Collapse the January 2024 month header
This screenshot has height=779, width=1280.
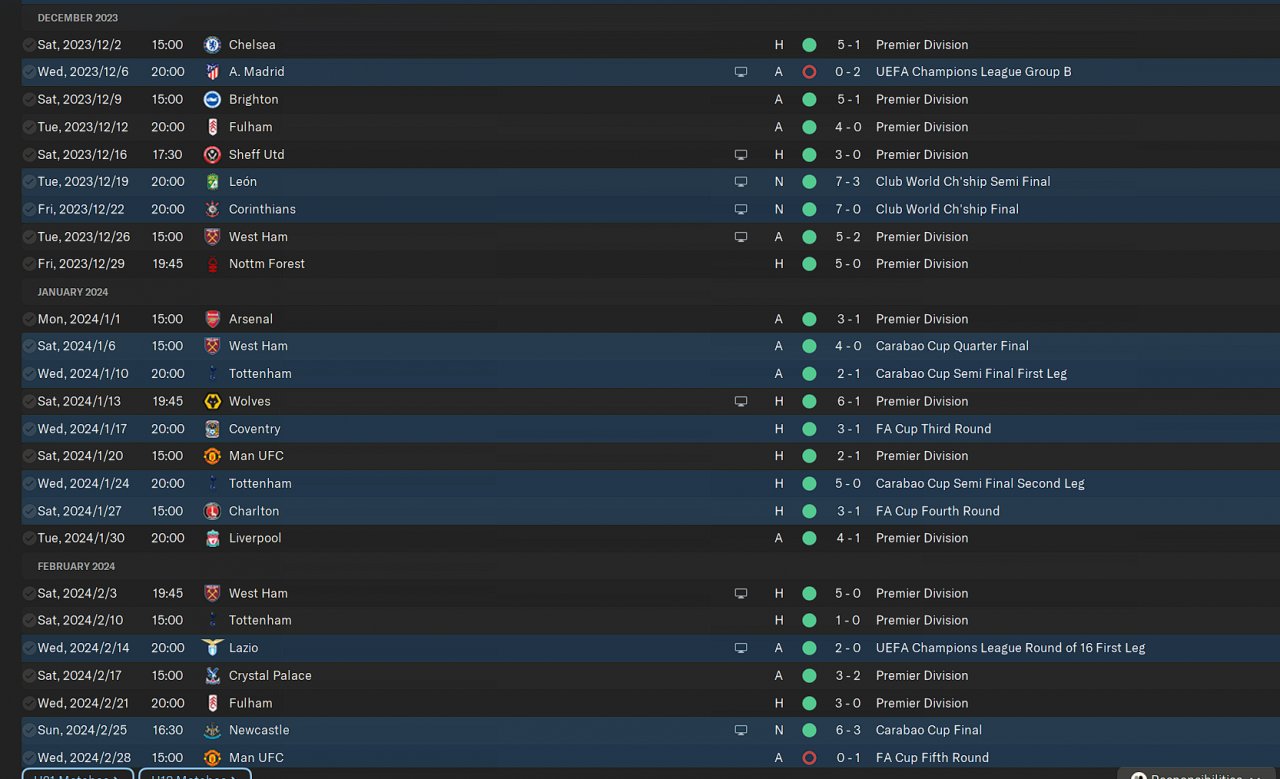coord(73,292)
